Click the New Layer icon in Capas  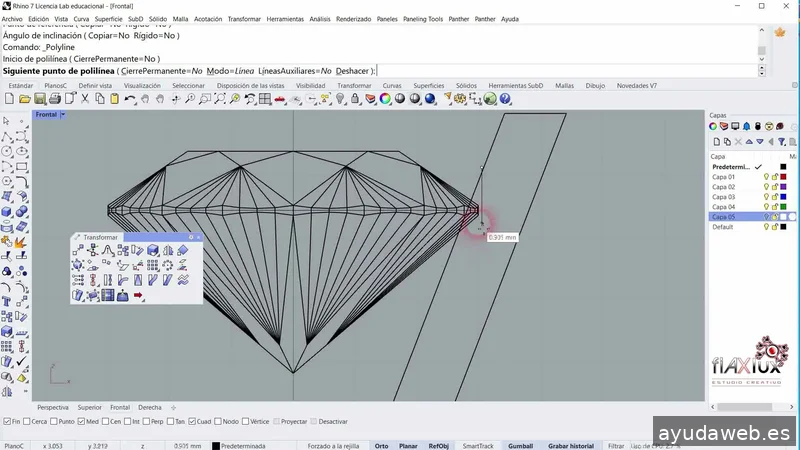(716, 141)
